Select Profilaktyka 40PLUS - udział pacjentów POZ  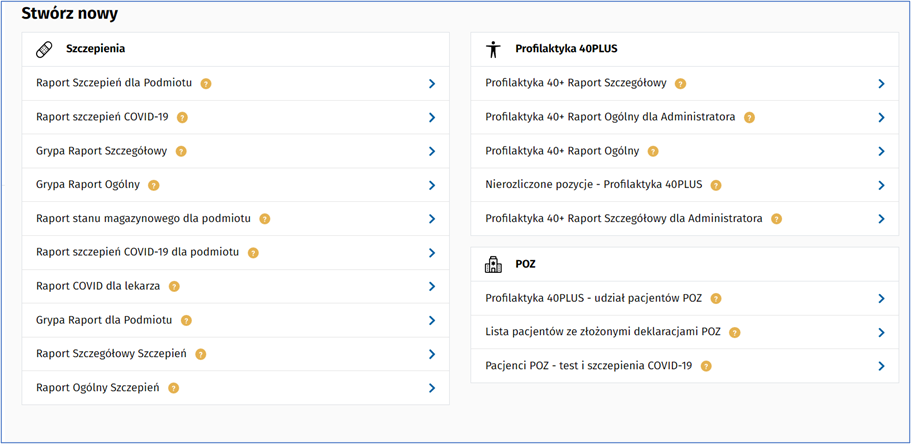pos(594,298)
